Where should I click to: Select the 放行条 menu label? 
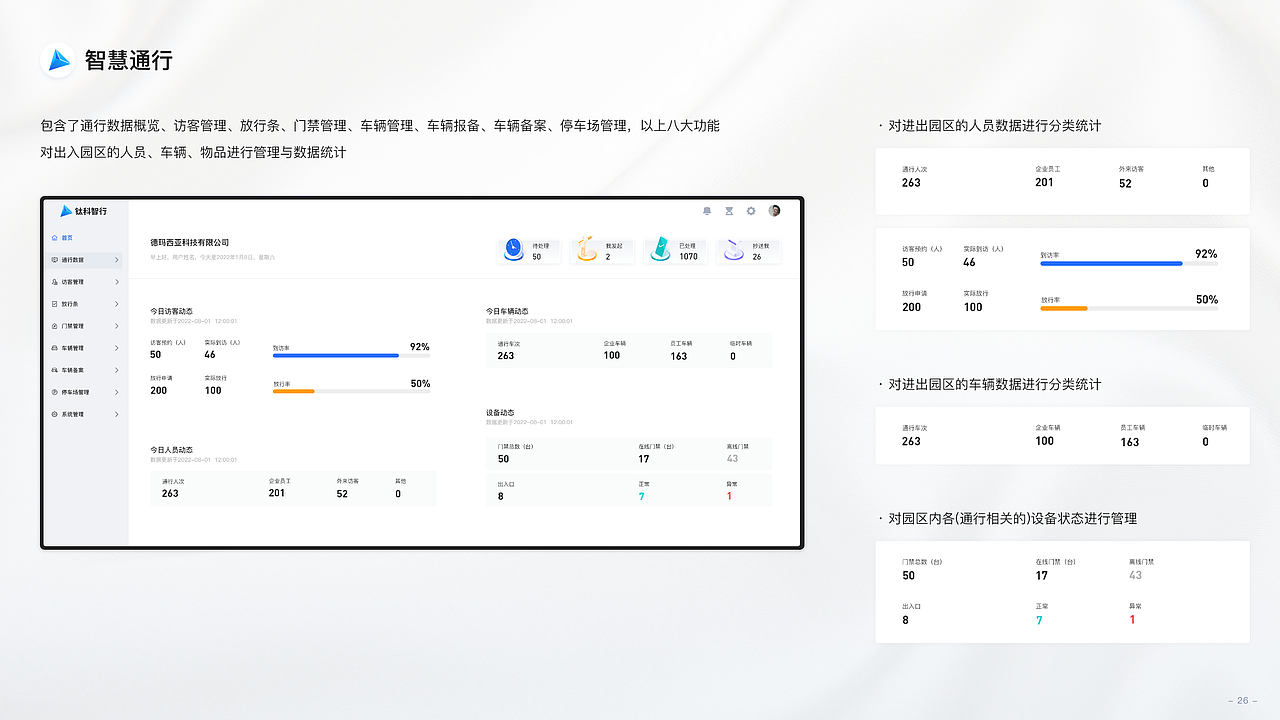coord(70,304)
